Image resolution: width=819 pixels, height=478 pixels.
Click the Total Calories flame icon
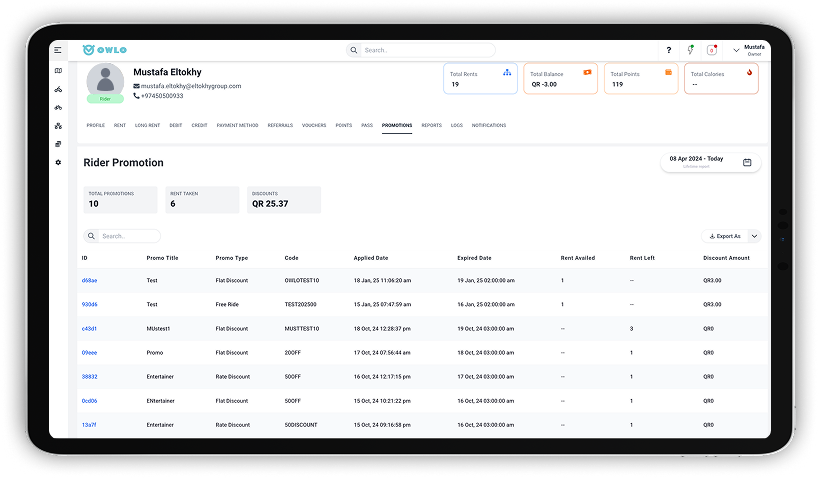point(750,73)
